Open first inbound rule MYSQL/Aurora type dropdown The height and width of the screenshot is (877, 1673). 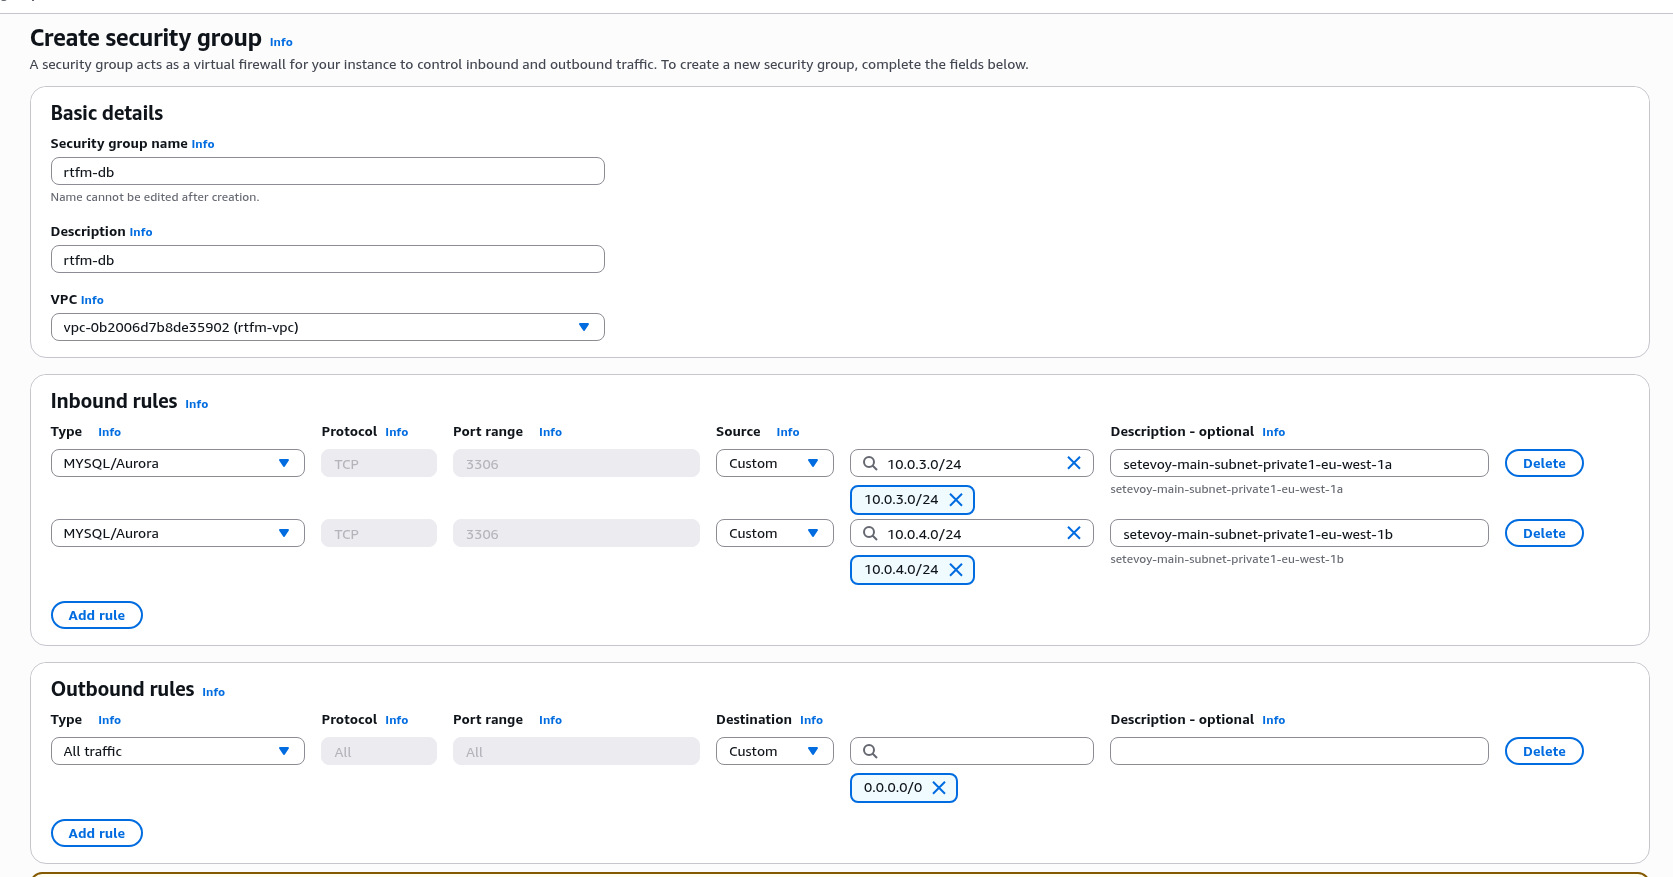[177, 463]
